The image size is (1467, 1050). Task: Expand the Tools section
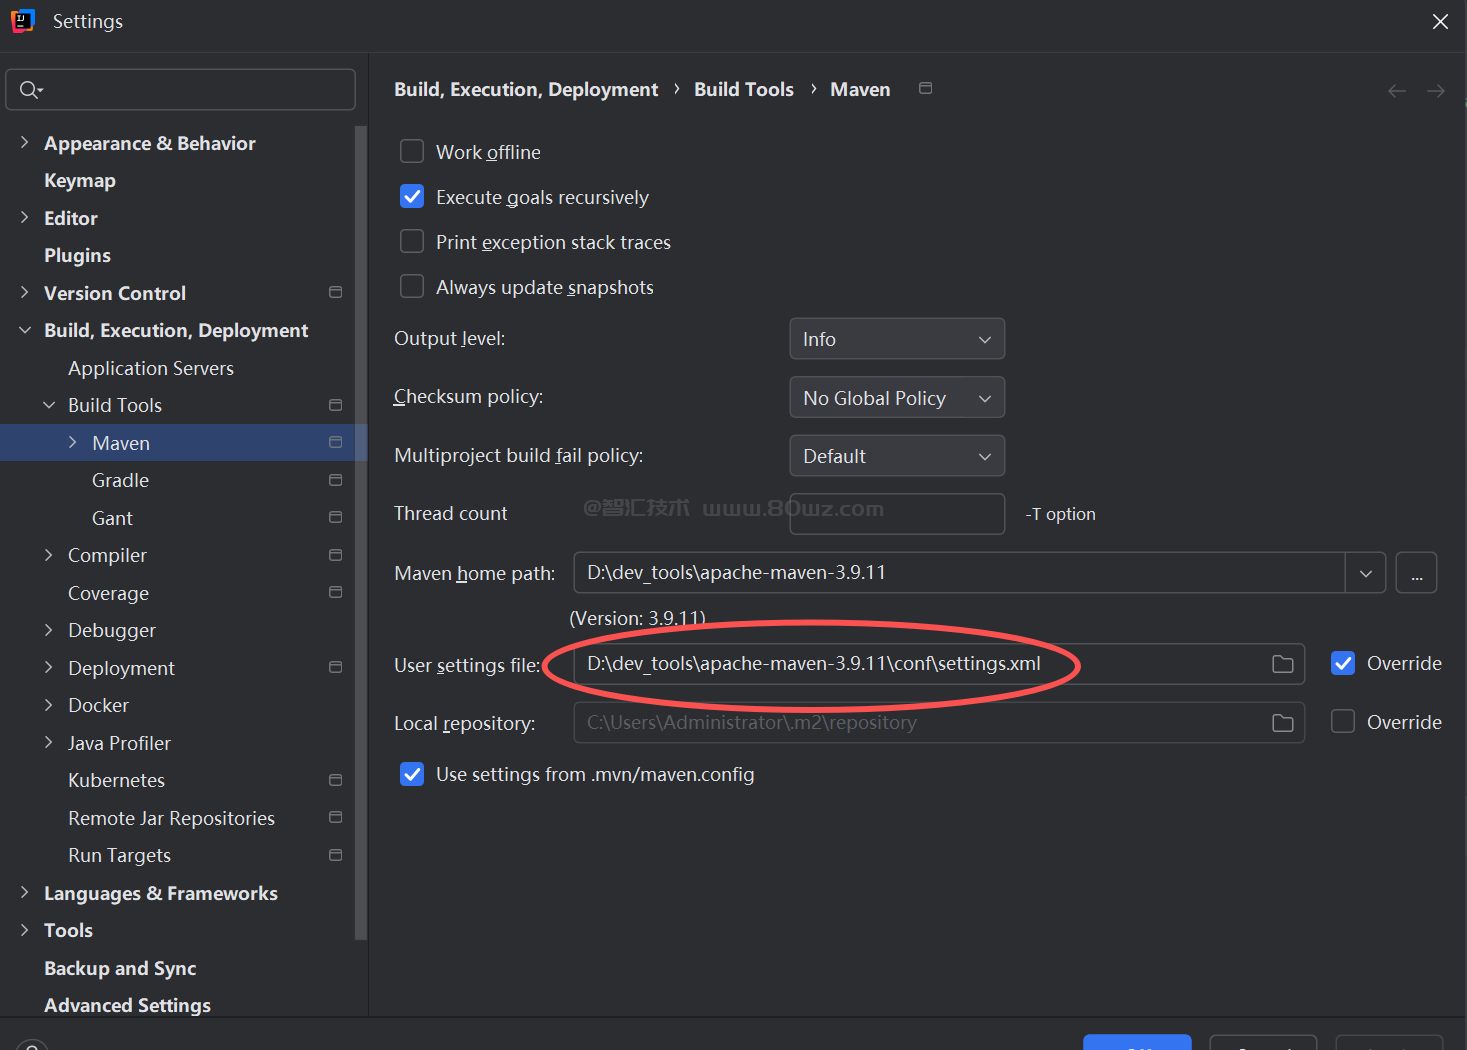pos(24,930)
